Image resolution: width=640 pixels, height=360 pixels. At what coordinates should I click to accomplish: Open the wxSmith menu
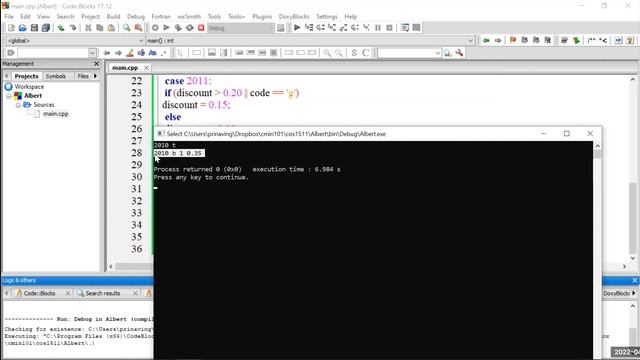189,16
